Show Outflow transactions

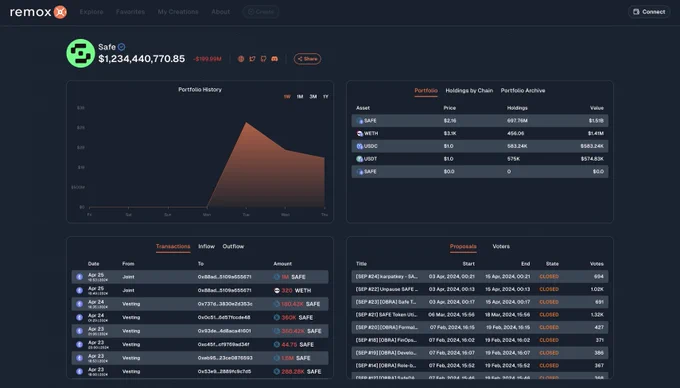click(x=233, y=247)
